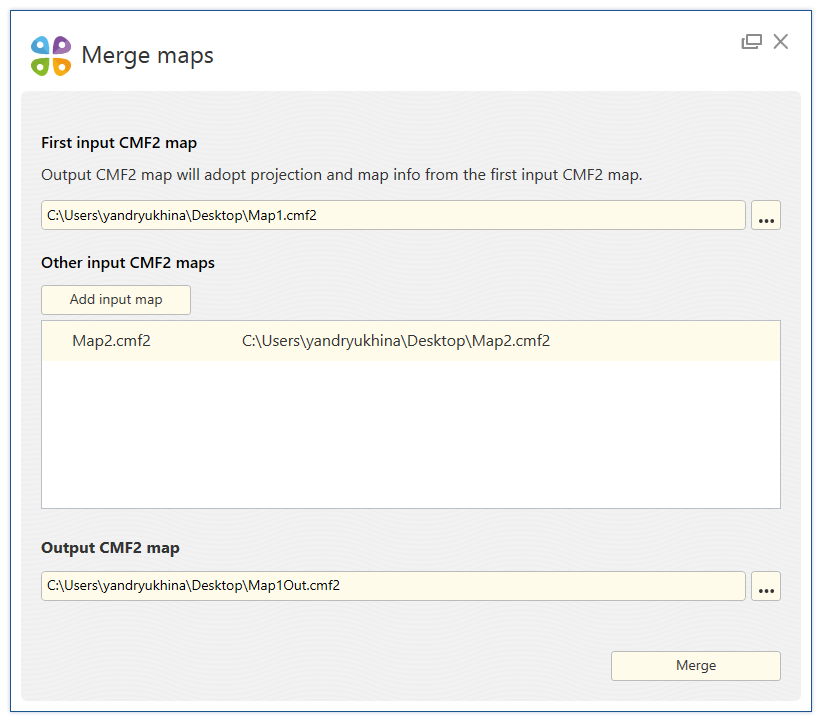Click the Other input CMF2 maps heading
This screenshot has height=722, width=822.
point(128,263)
